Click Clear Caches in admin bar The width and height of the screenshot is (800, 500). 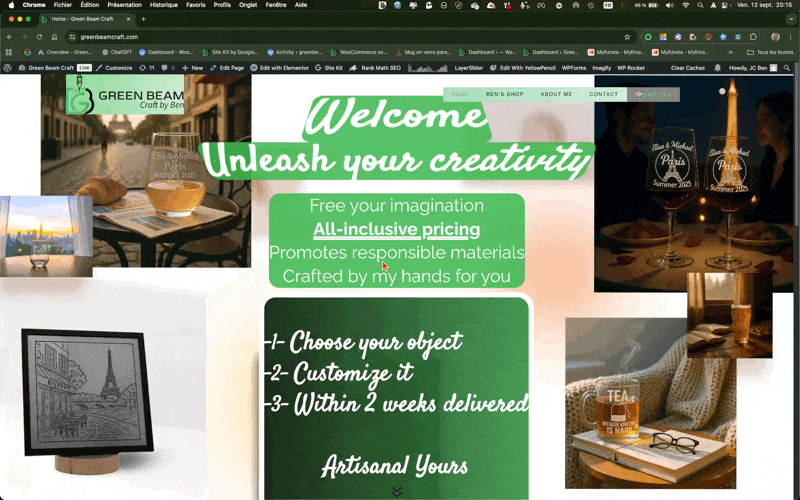pos(688,68)
